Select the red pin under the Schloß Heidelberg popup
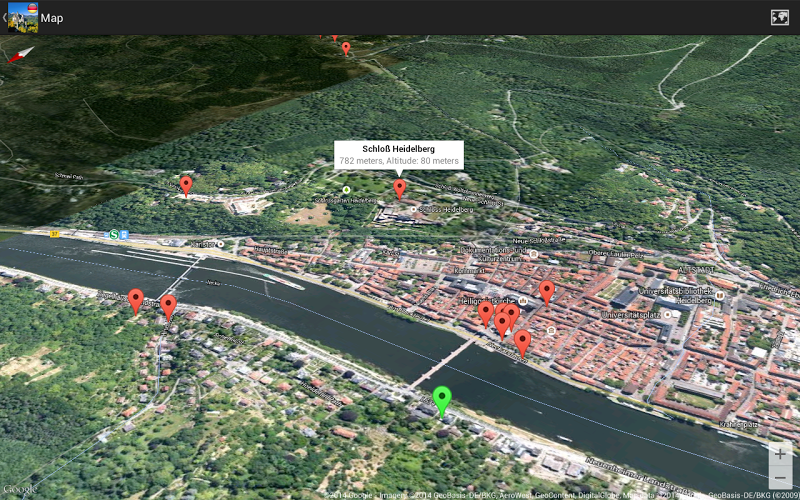Image resolution: width=800 pixels, height=500 pixels. click(399, 189)
